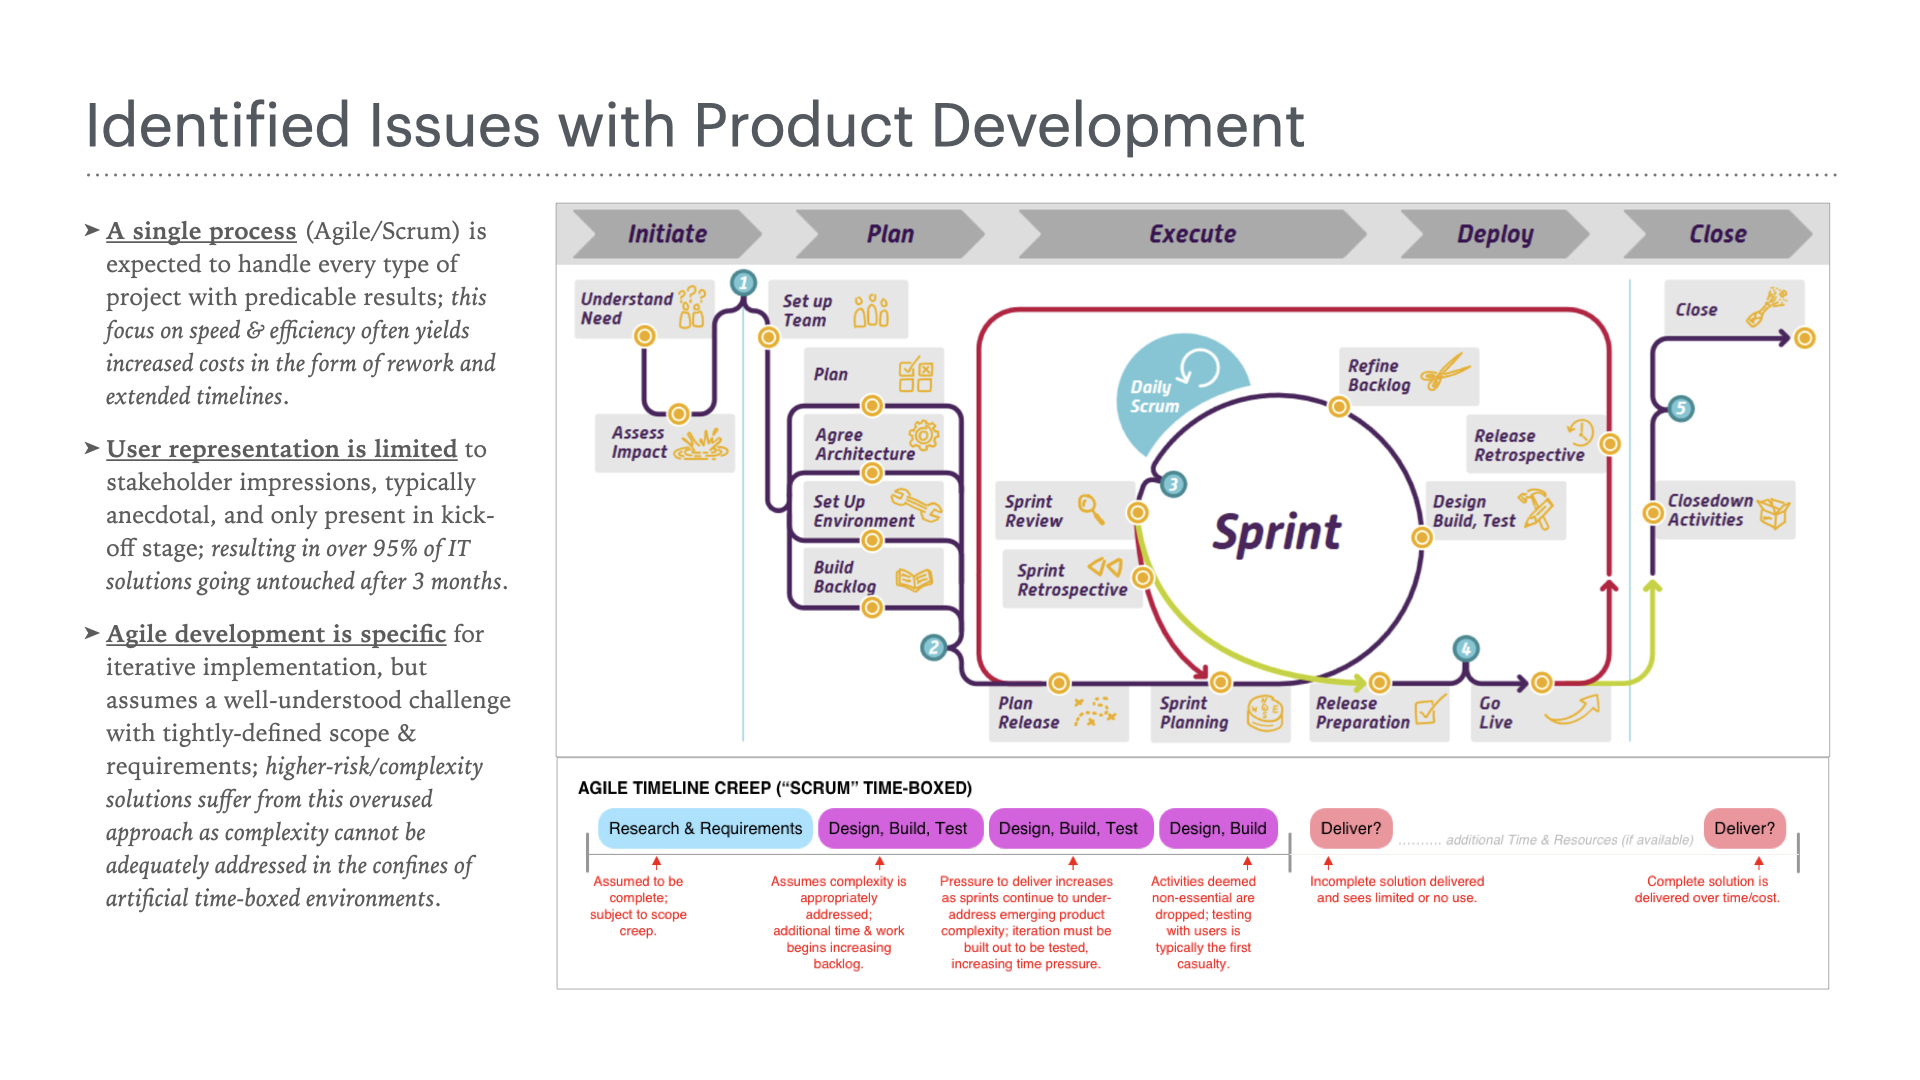Click the underlined 'A single process' text
This screenshot has height=1080, width=1920.
coord(201,231)
